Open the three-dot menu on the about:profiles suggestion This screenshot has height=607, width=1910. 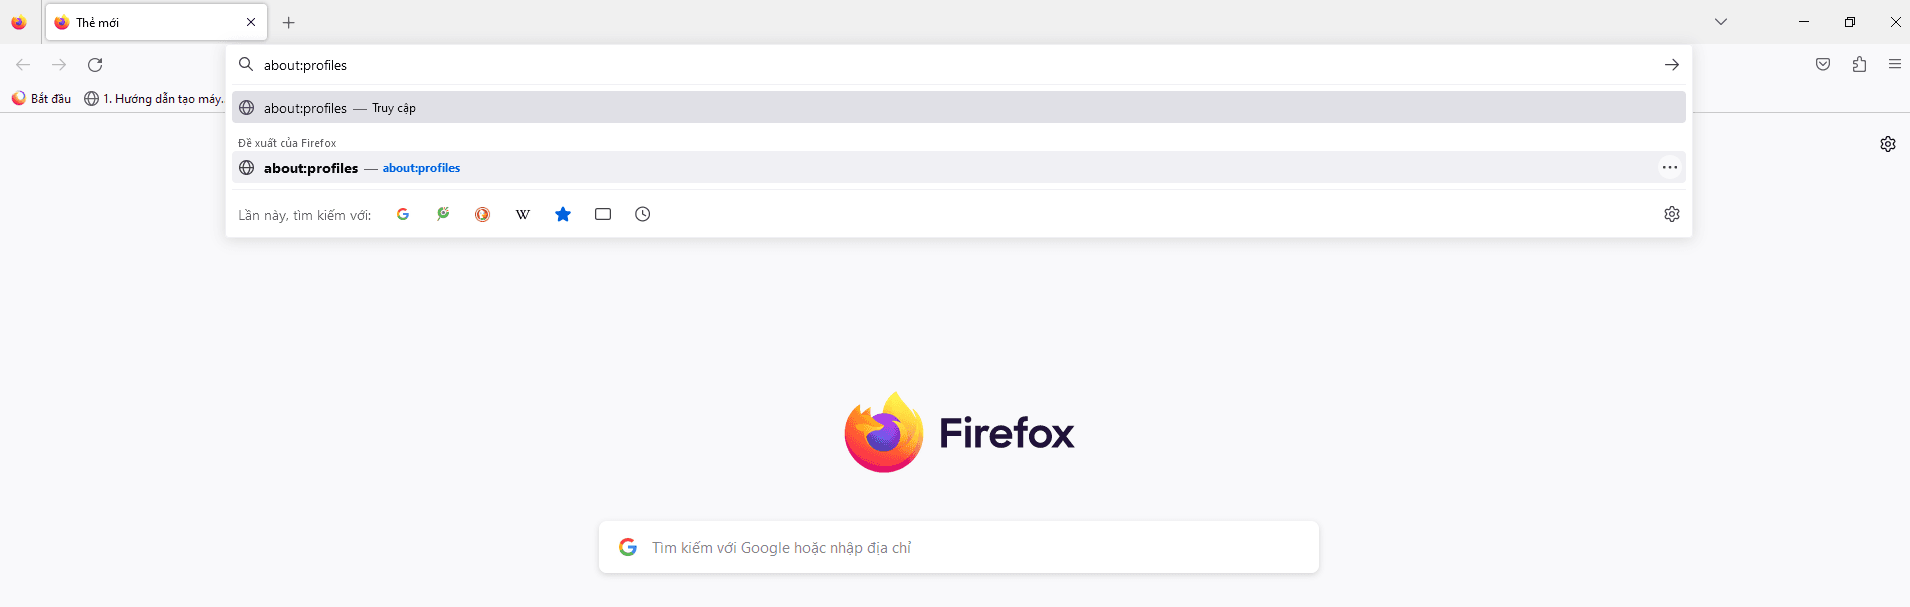coord(1670,167)
